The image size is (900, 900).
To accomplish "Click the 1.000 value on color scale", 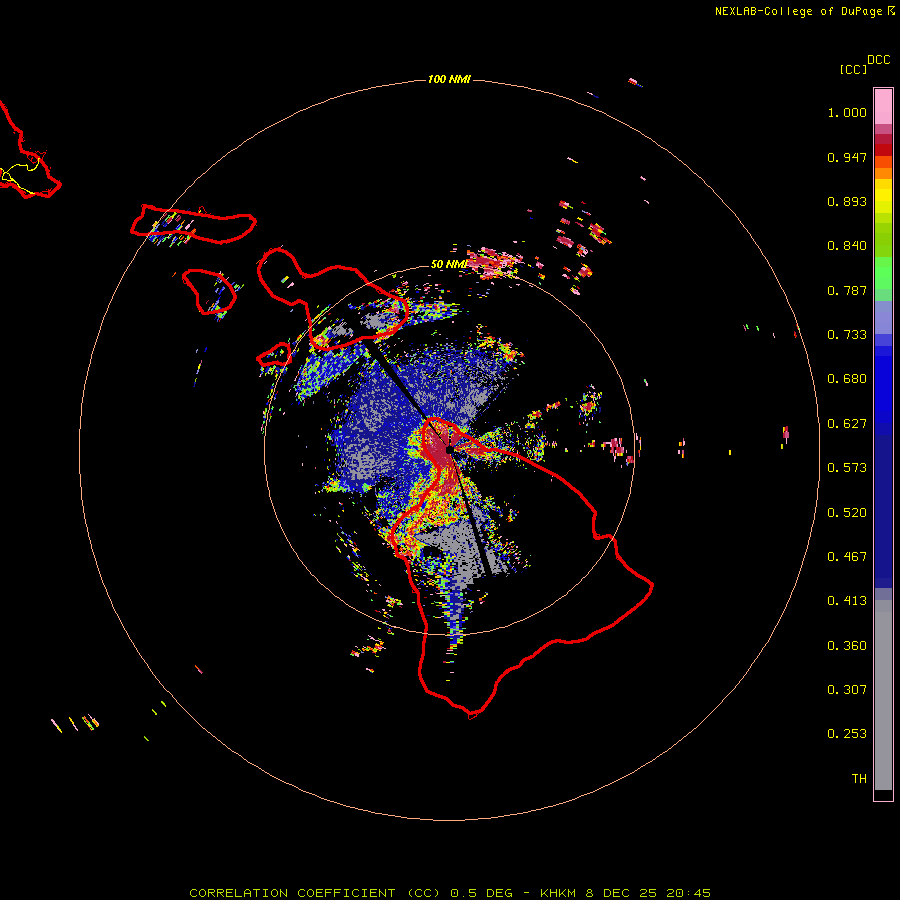I will click(x=847, y=112).
